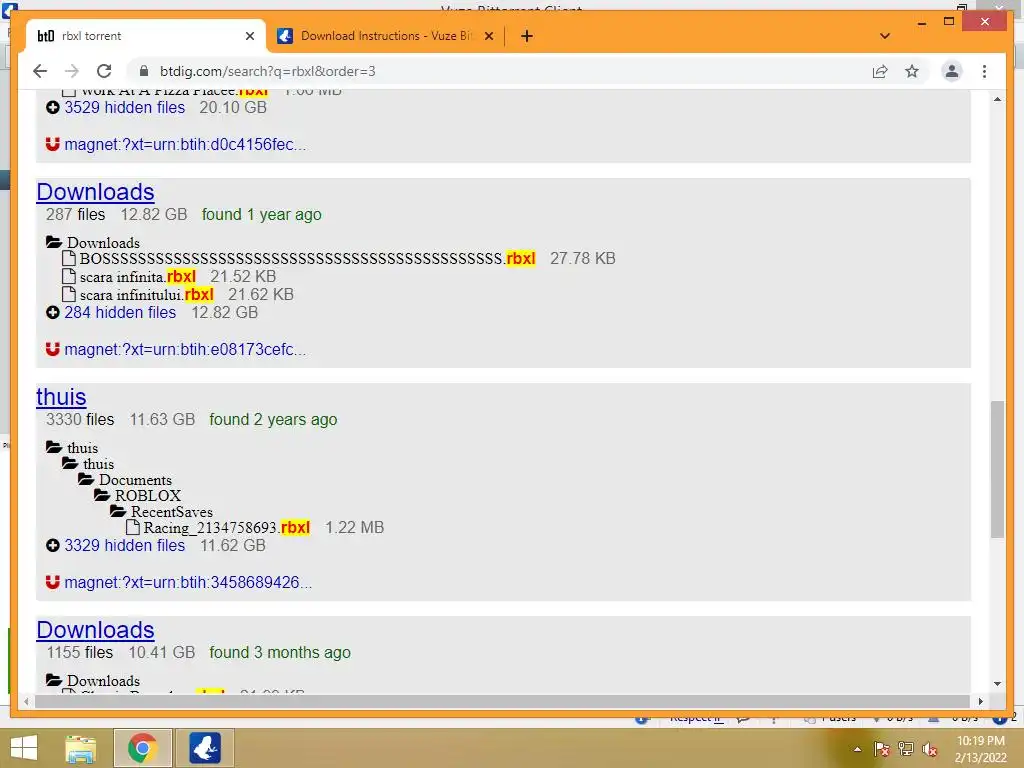
Task: Close the Download Instructions Vuze tab
Action: click(x=488, y=36)
